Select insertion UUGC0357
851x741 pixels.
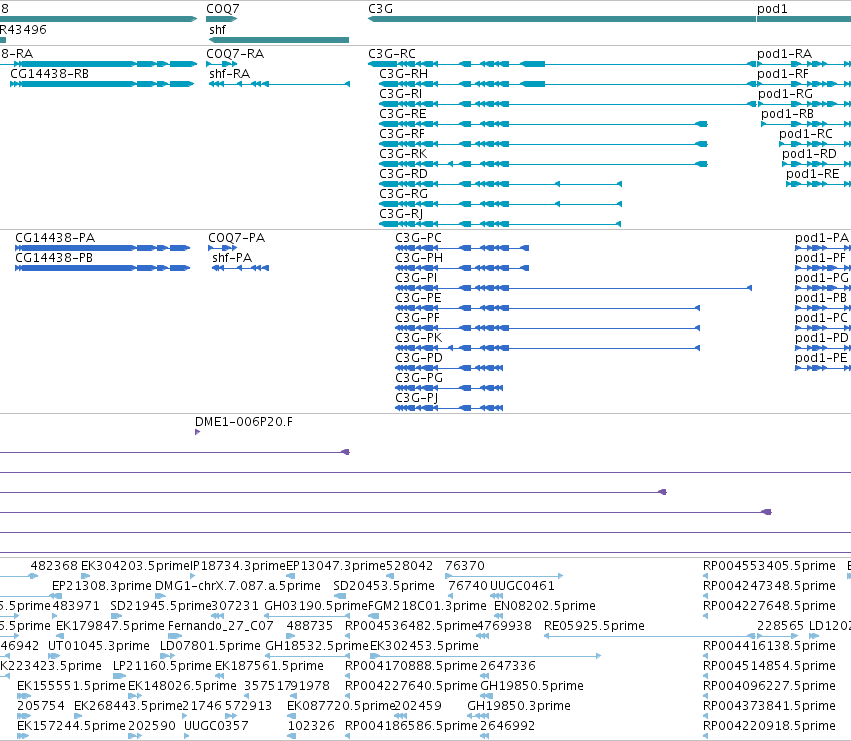pyautogui.click(x=216, y=726)
